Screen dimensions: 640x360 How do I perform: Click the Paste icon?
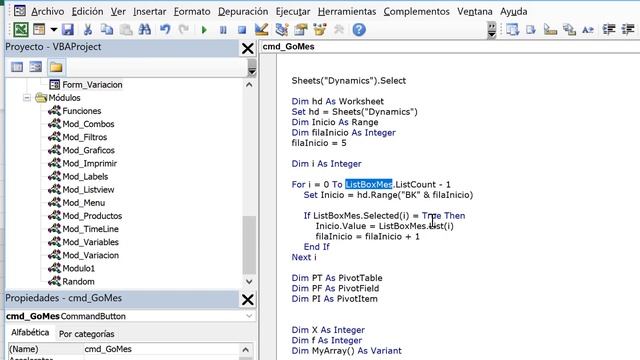(x=126, y=30)
